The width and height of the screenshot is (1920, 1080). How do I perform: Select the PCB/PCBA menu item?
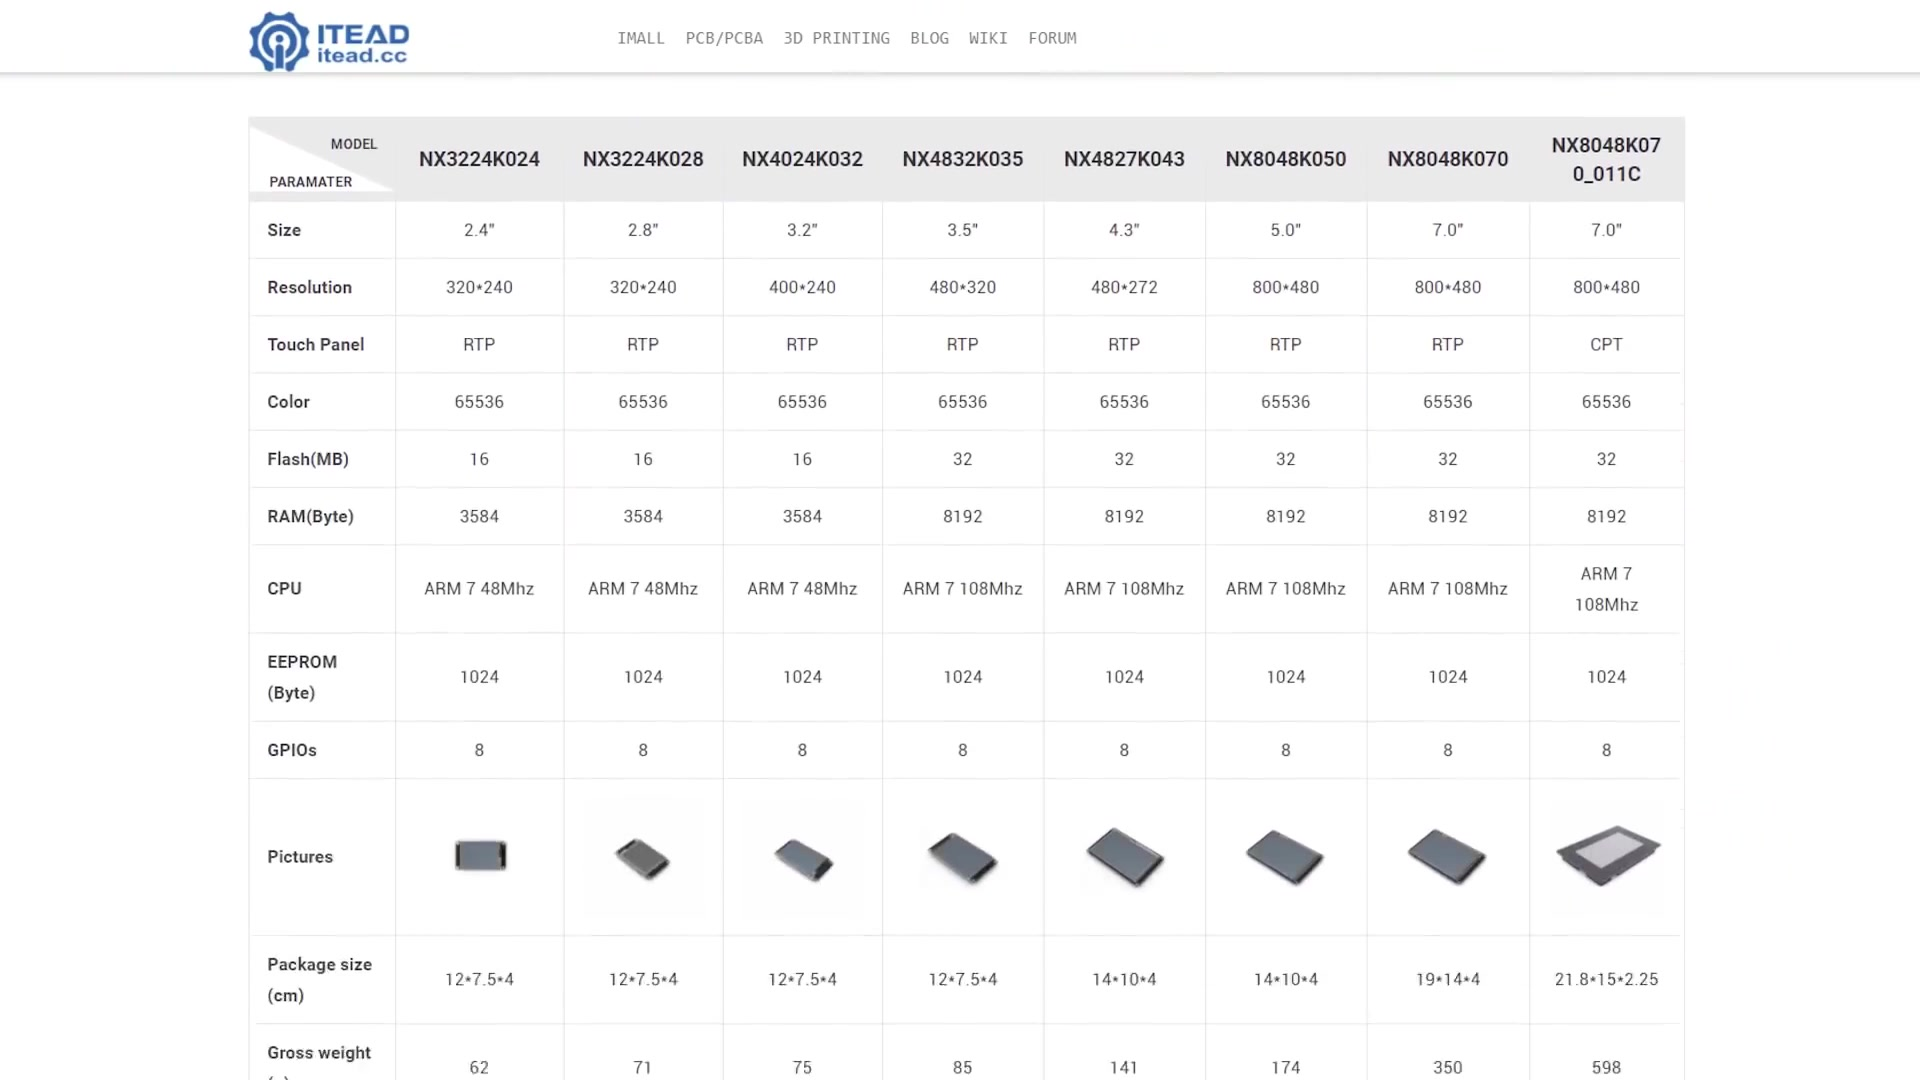pos(724,37)
